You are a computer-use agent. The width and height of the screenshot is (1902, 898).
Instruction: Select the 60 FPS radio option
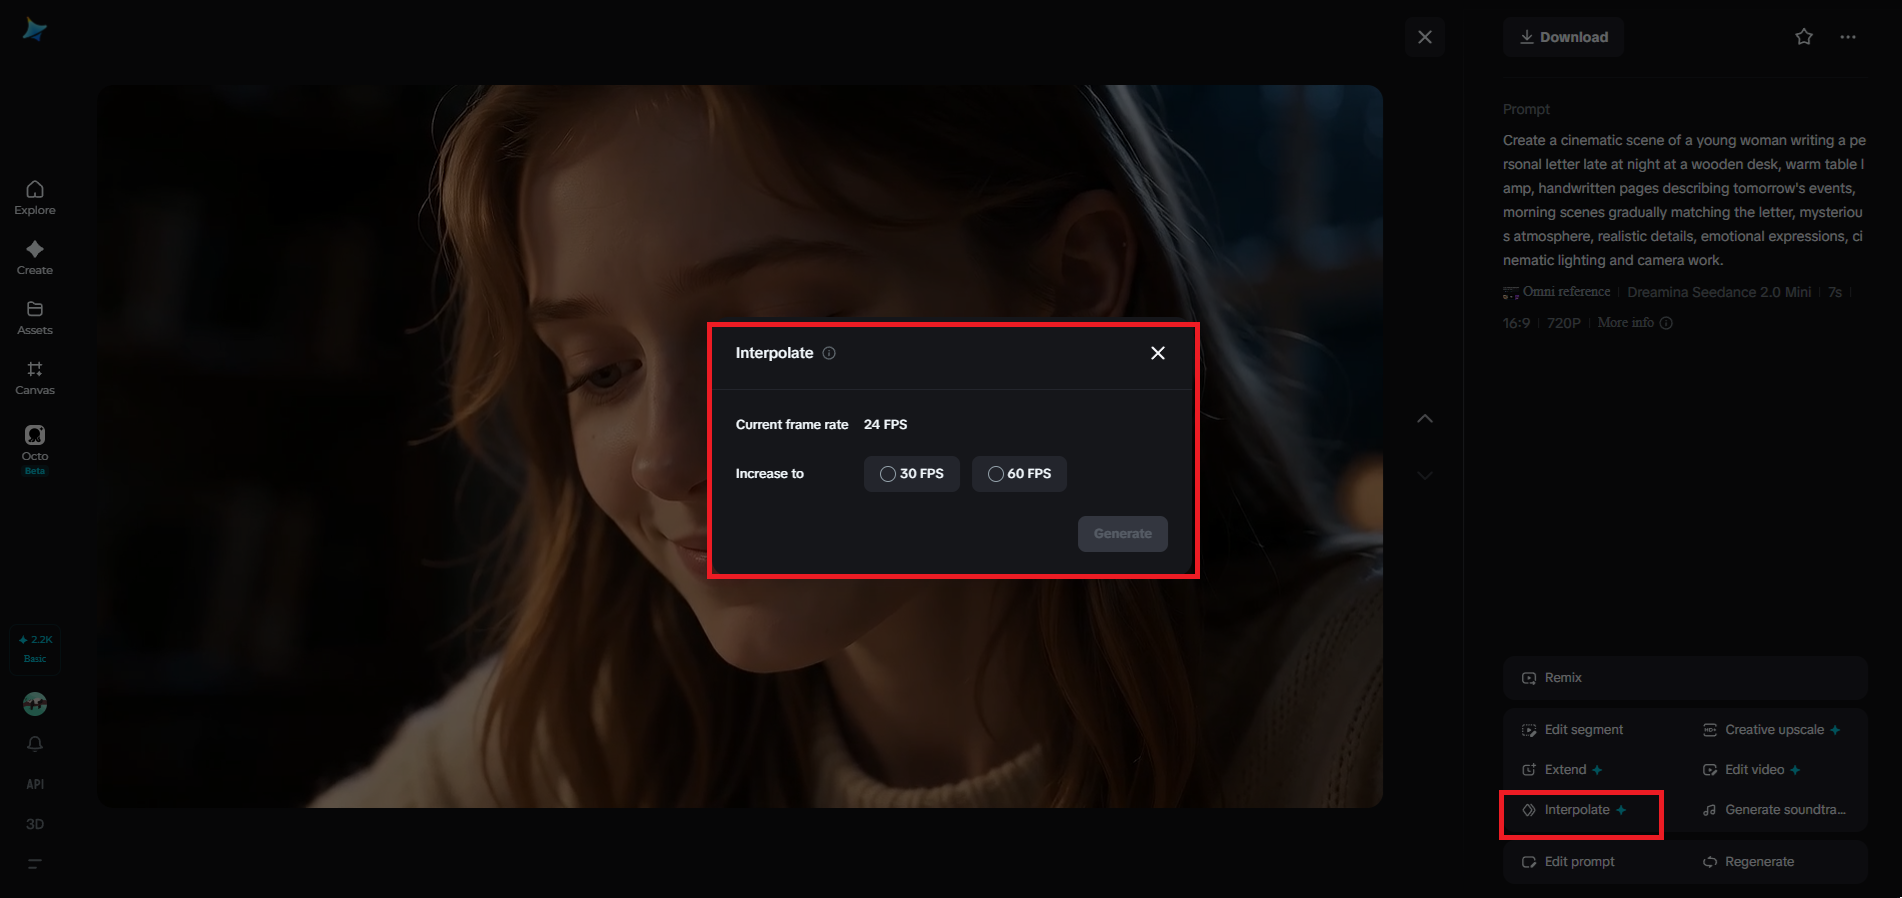(x=1019, y=474)
